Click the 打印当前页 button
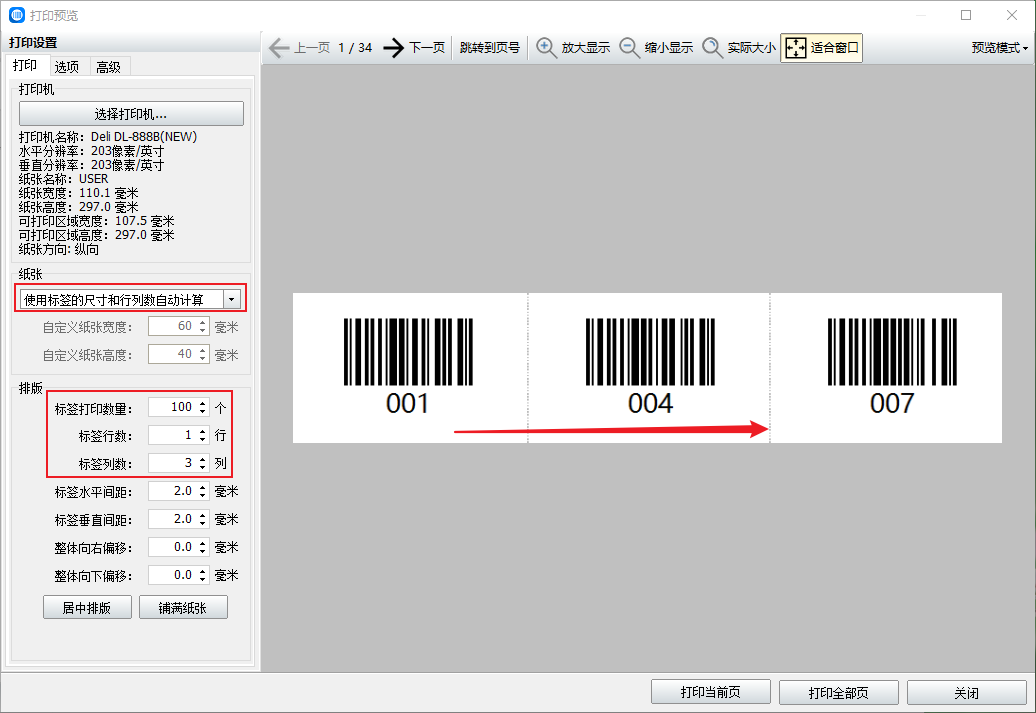This screenshot has height=713, width=1036. [711, 692]
